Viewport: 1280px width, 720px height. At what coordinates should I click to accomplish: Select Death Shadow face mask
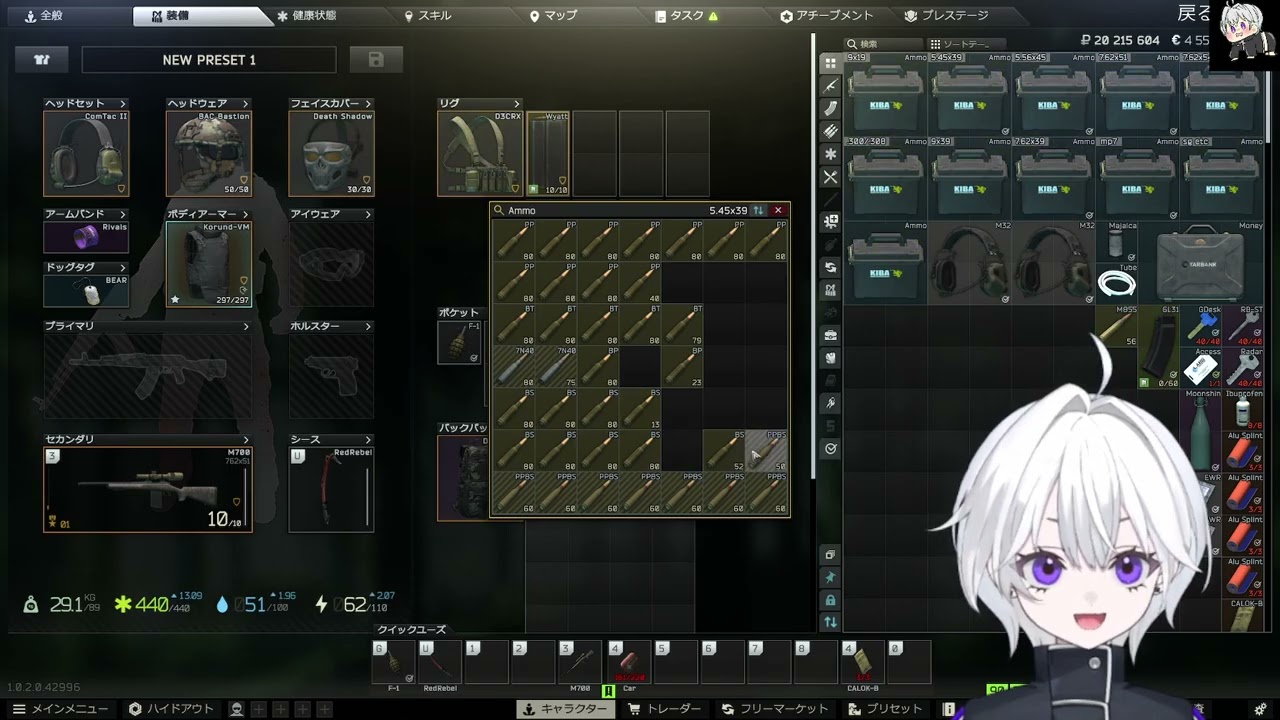pos(331,153)
